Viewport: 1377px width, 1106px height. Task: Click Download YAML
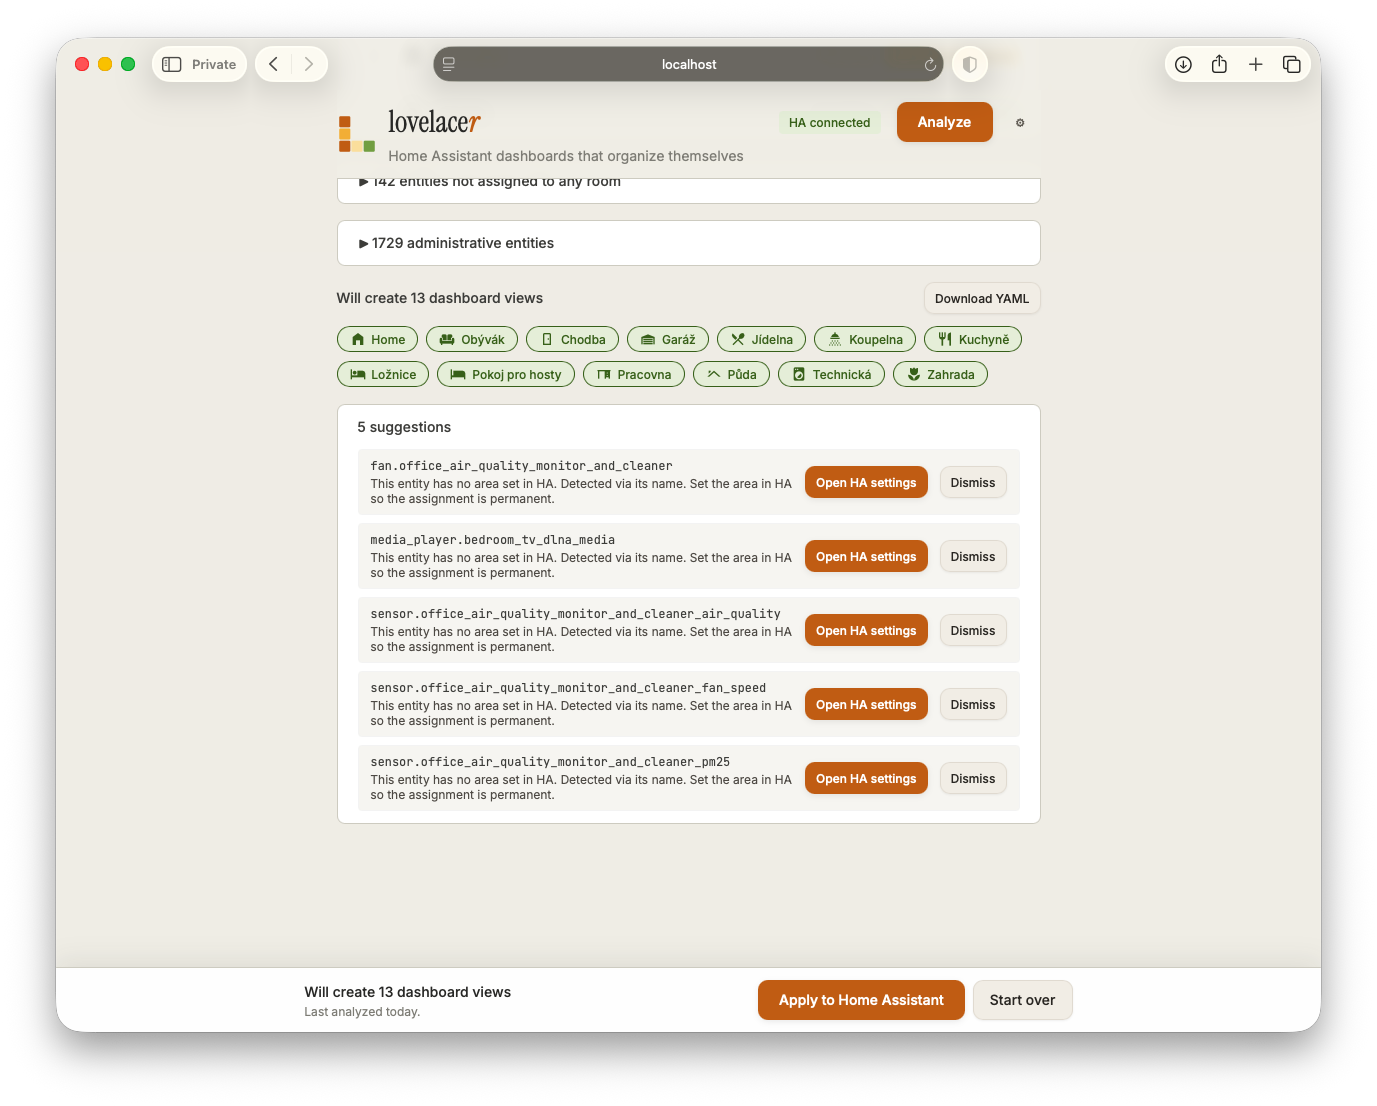(x=982, y=299)
